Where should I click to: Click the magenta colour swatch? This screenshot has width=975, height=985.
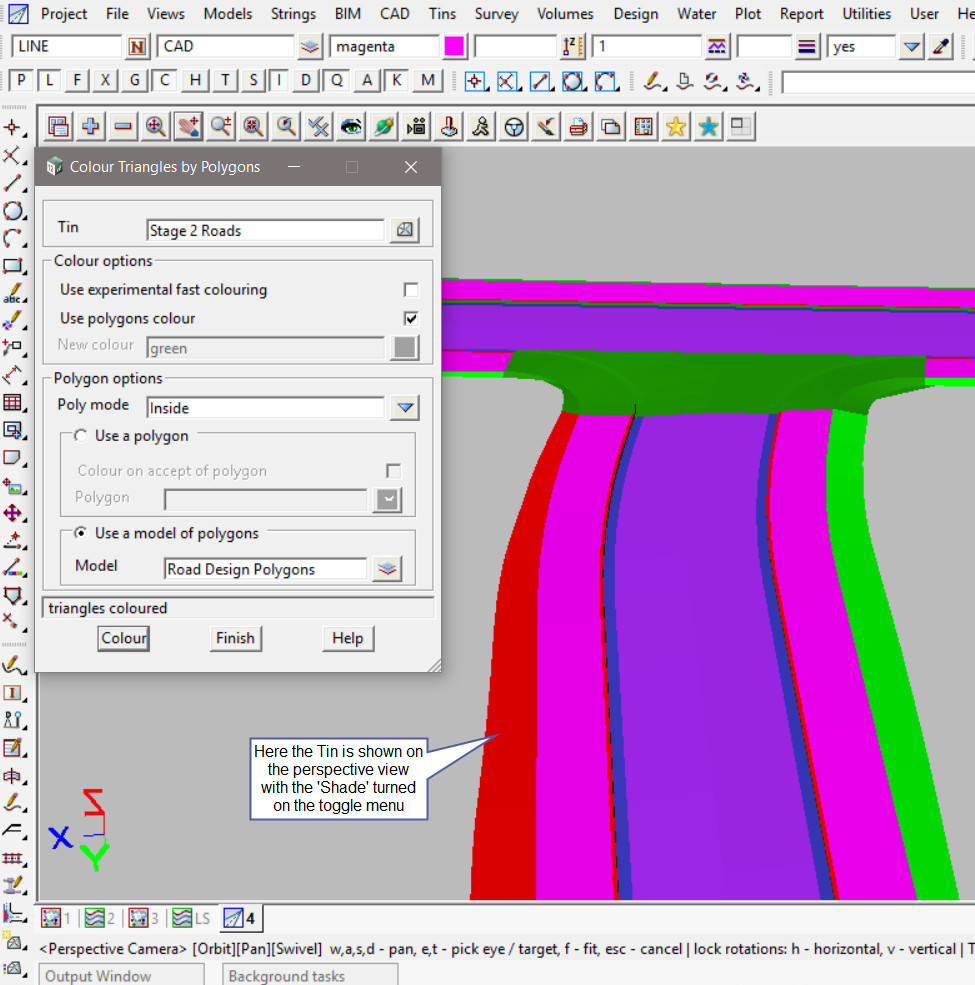coord(454,47)
